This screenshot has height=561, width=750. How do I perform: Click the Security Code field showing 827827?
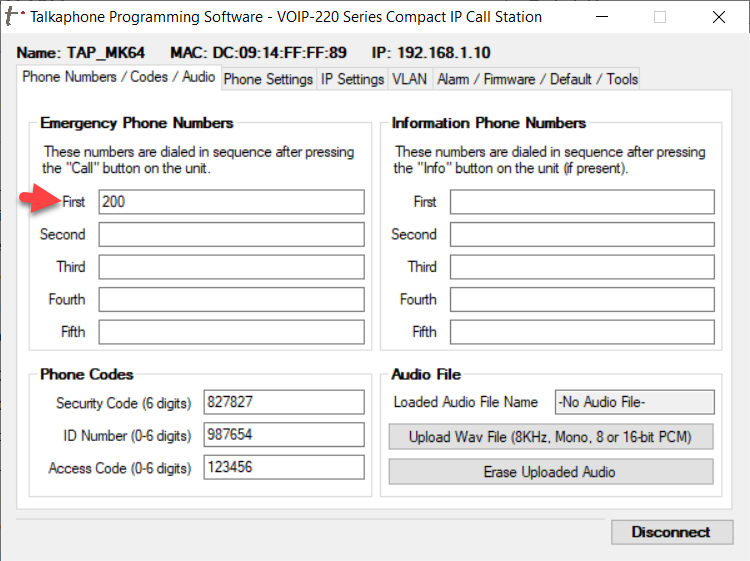(284, 402)
